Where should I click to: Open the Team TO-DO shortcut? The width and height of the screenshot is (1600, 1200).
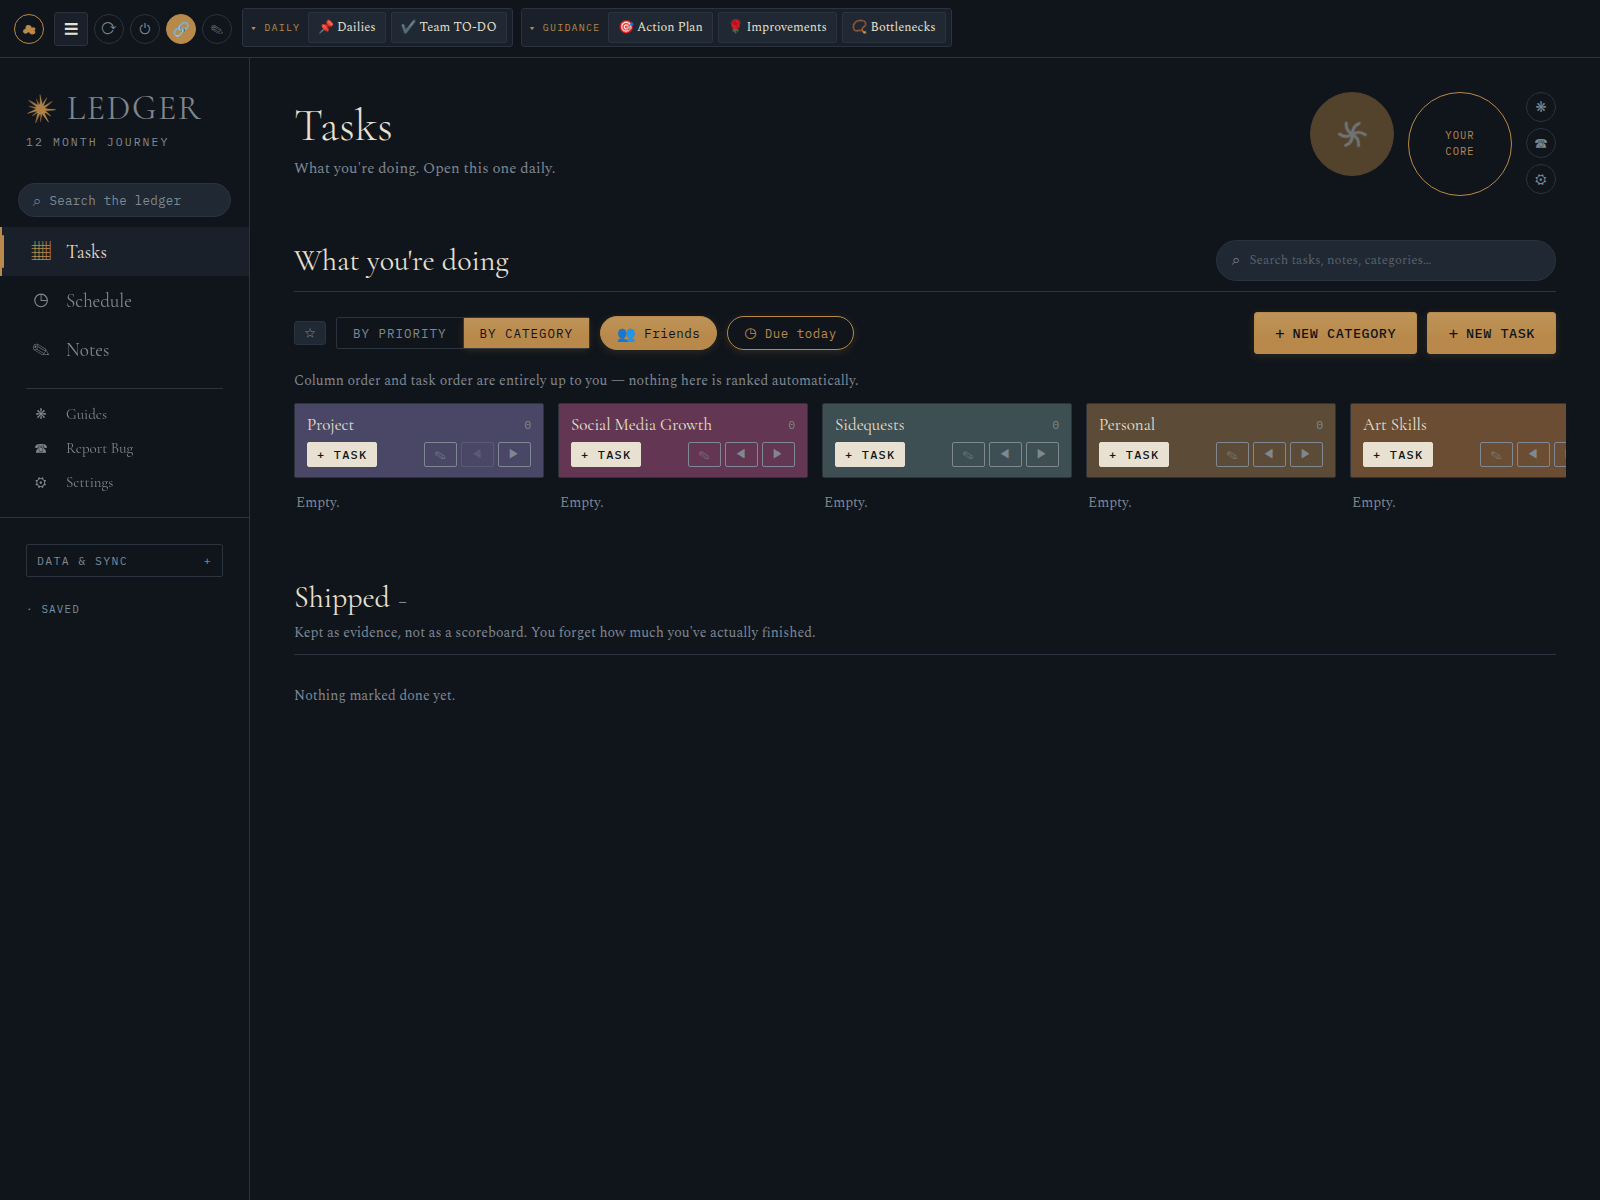tap(449, 27)
